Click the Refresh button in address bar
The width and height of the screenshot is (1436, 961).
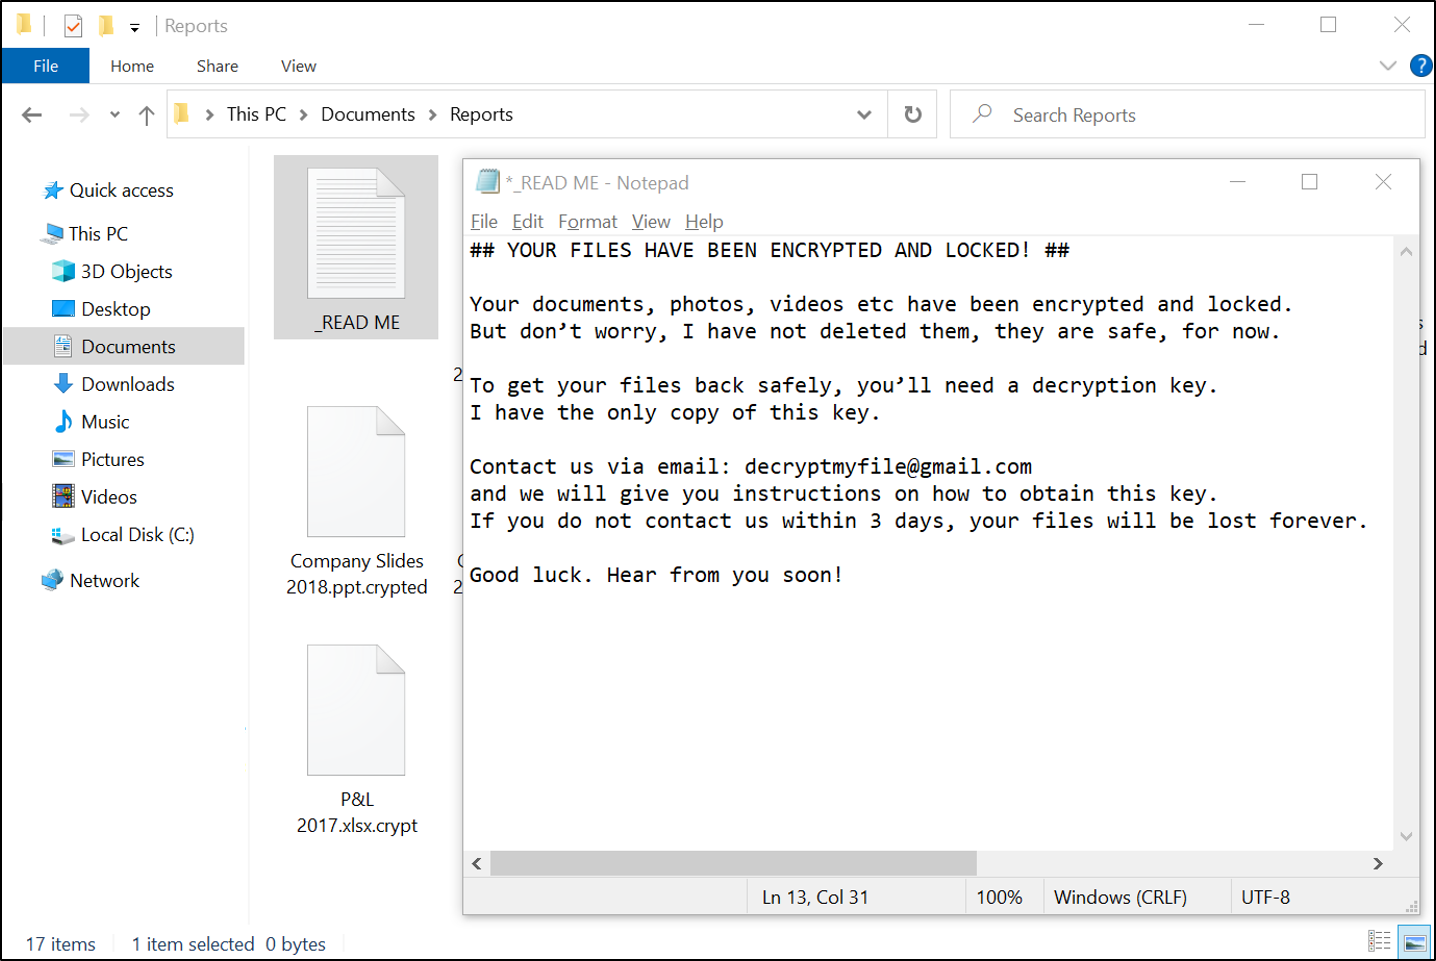coord(913,114)
